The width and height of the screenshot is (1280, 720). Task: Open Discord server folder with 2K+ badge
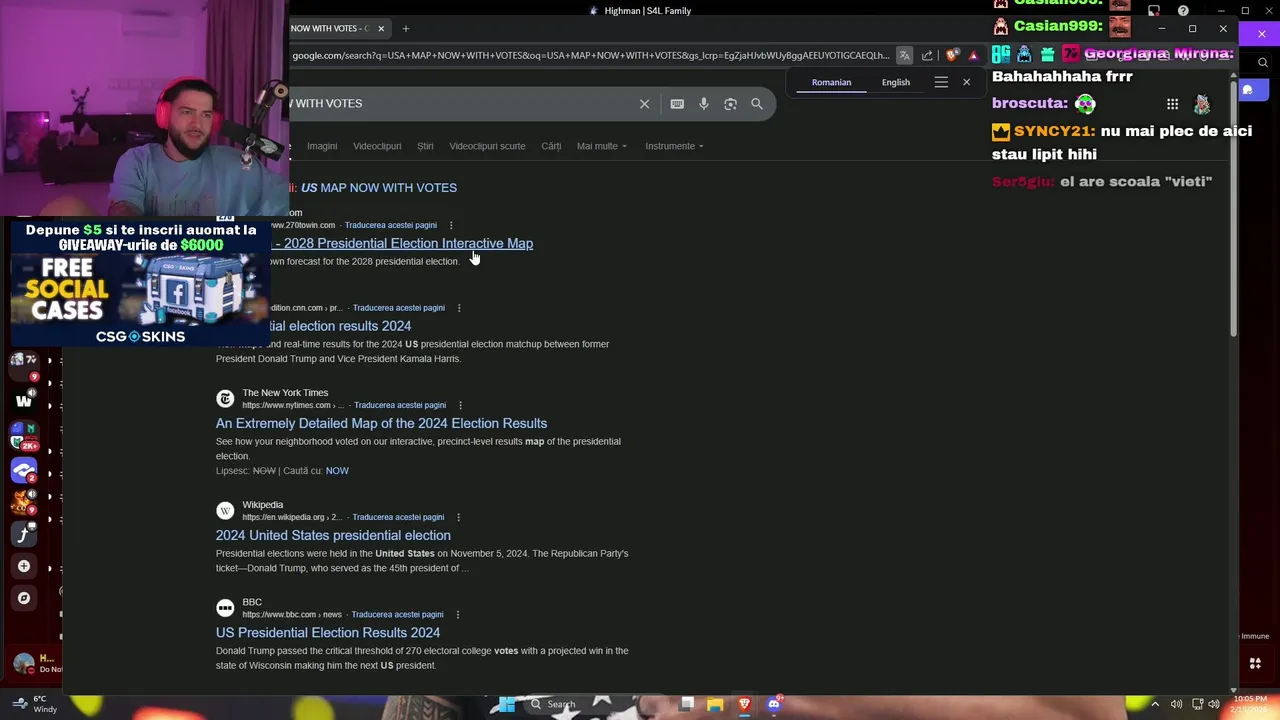coord(24,435)
